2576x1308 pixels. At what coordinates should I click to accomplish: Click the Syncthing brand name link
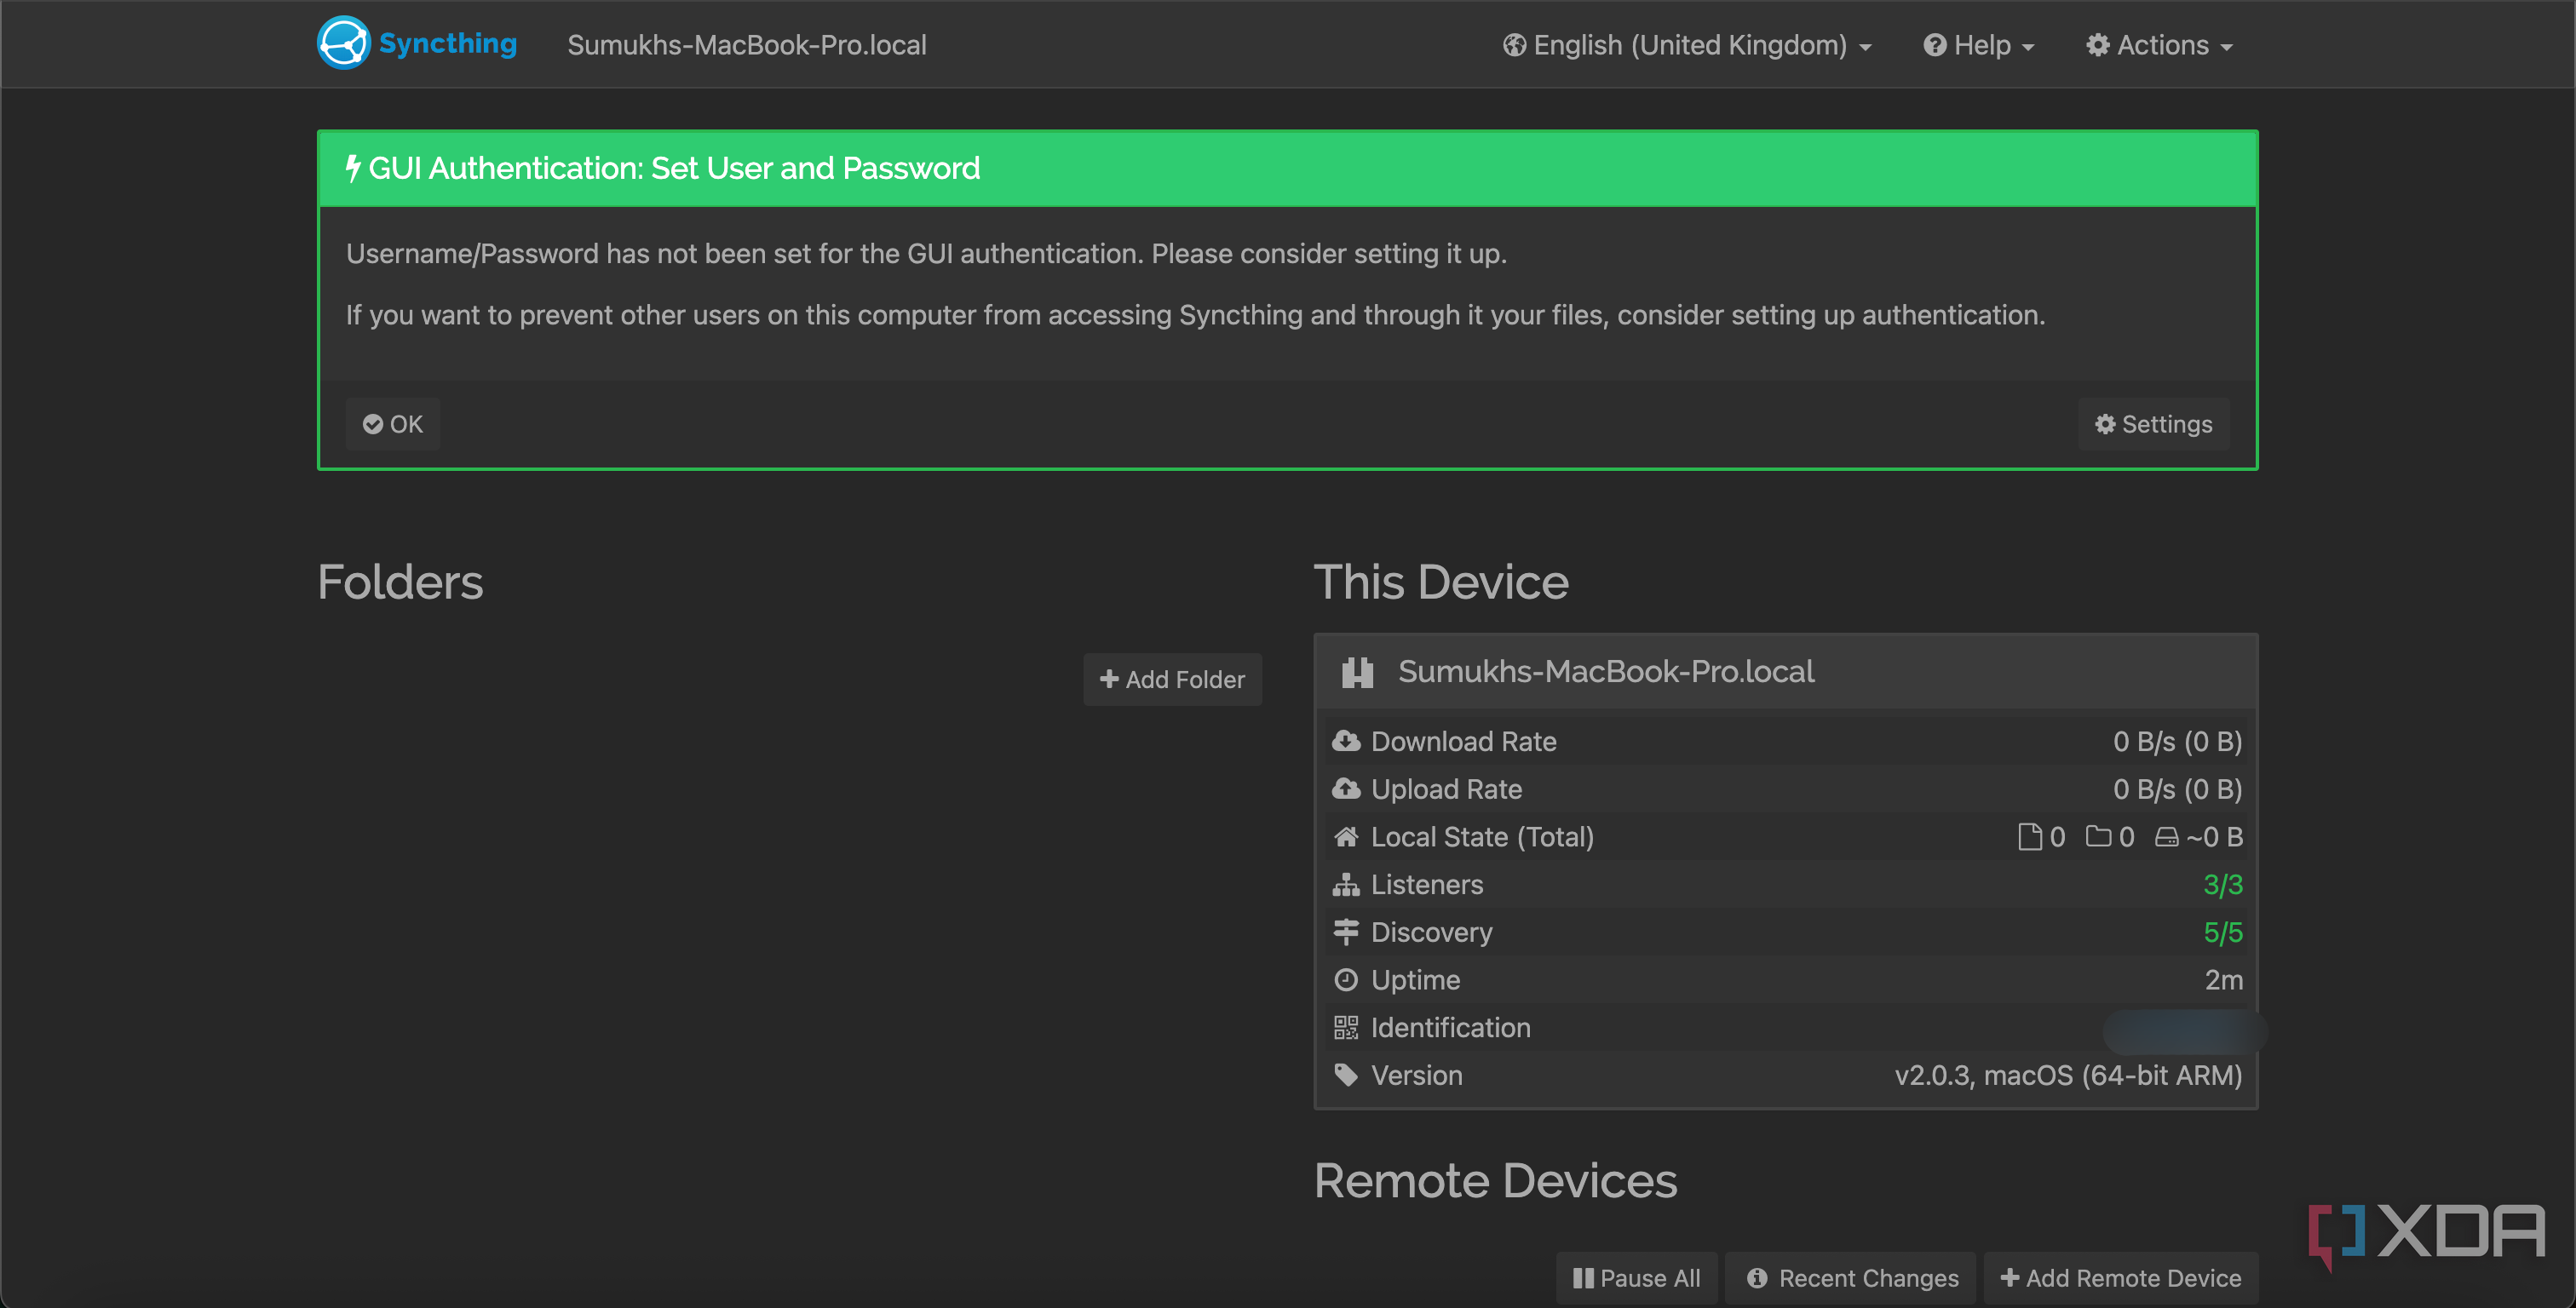point(447,44)
